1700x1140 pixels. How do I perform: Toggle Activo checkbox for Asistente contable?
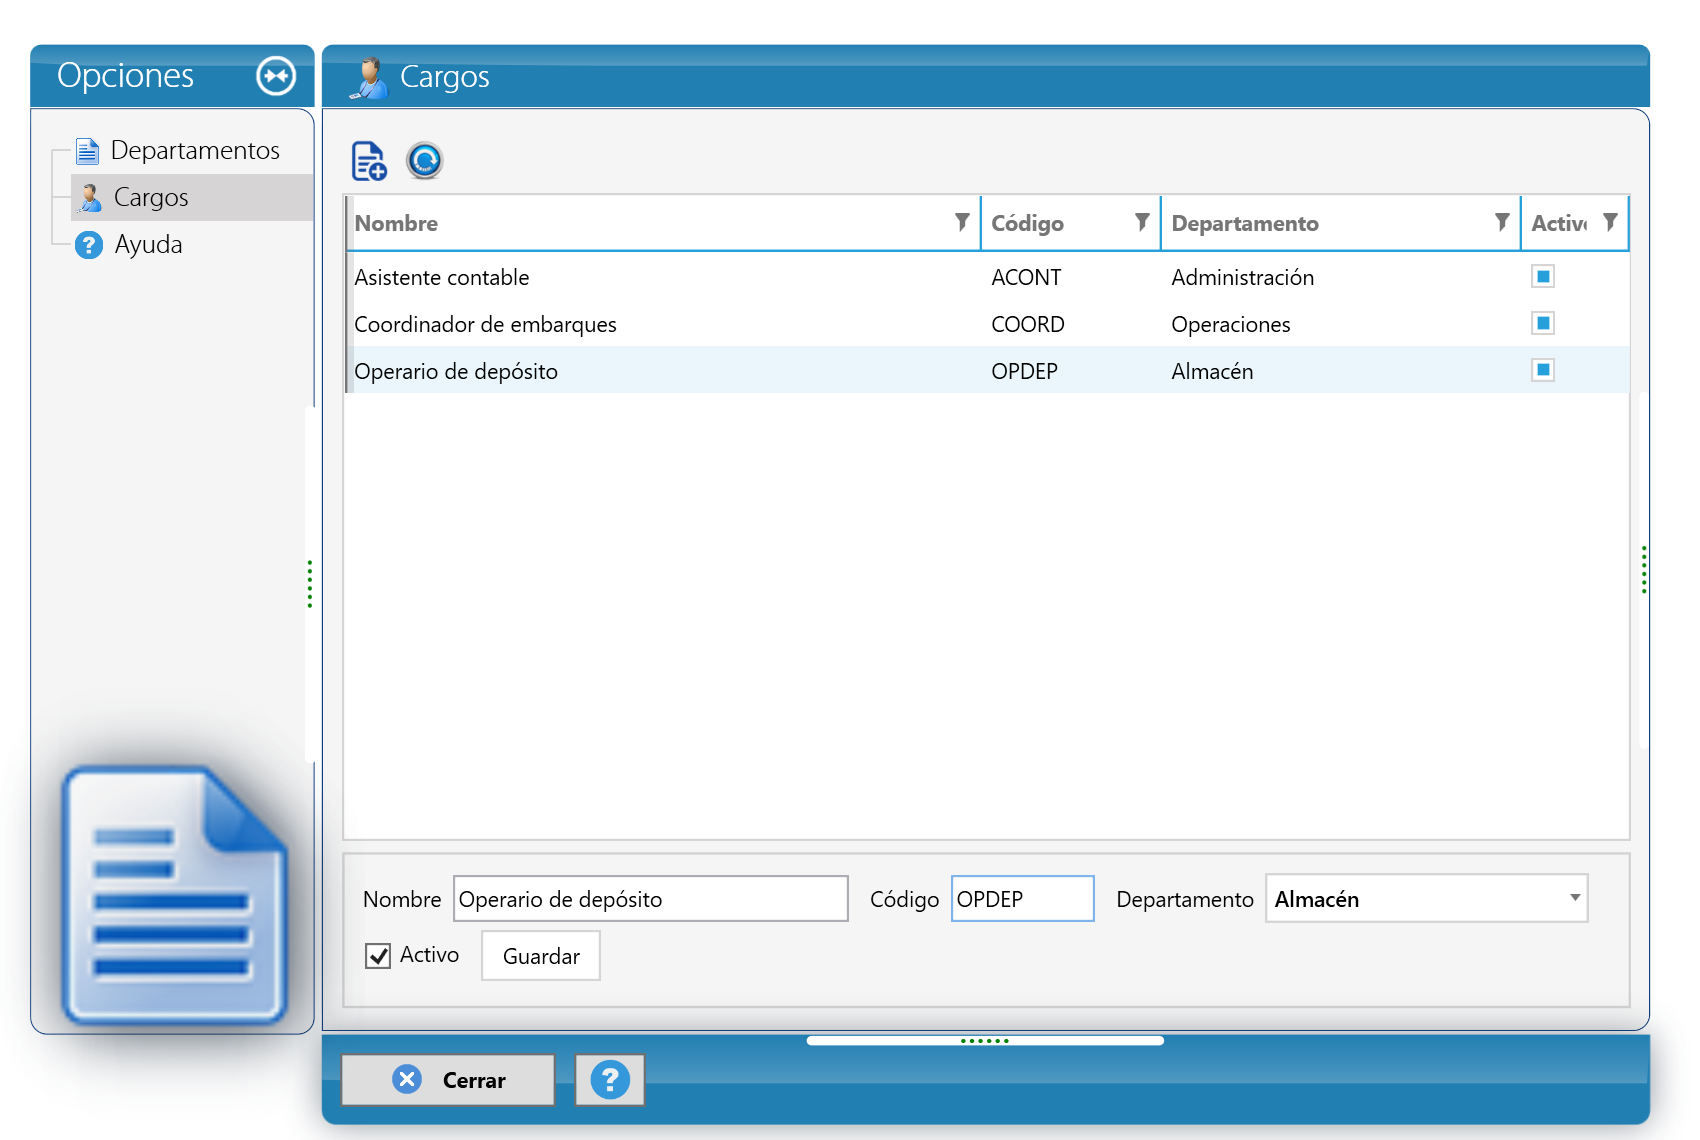click(x=1543, y=276)
